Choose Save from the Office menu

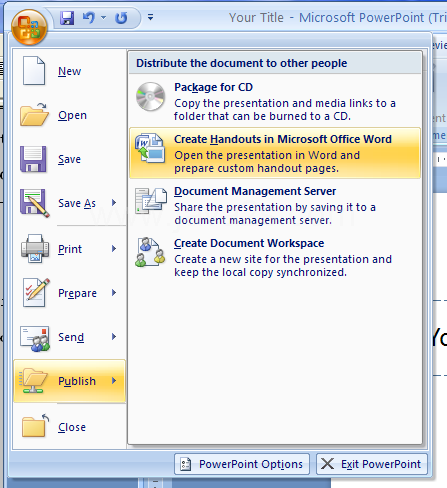click(x=69, y=159)
